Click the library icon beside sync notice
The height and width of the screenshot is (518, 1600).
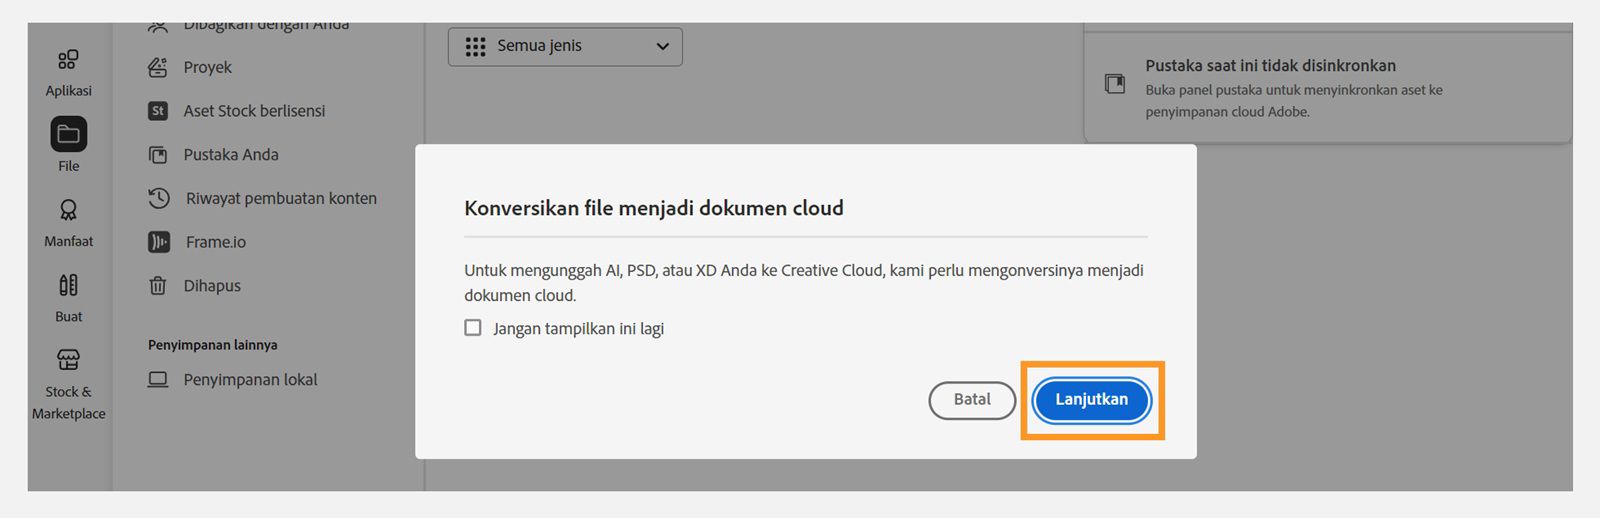1115,83
